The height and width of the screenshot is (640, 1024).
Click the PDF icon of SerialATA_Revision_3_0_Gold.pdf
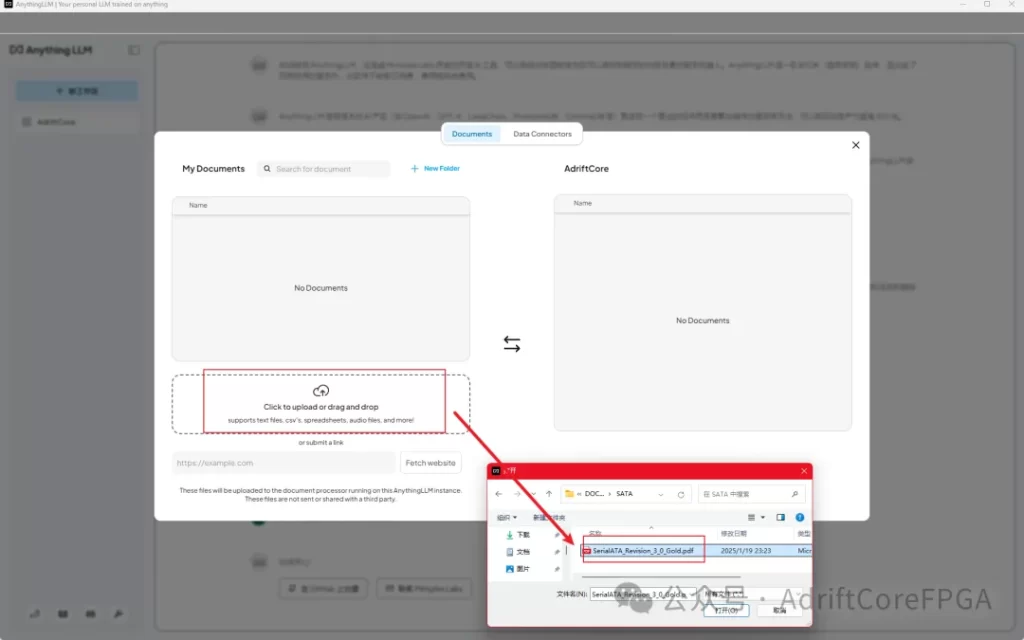(586, 551)
